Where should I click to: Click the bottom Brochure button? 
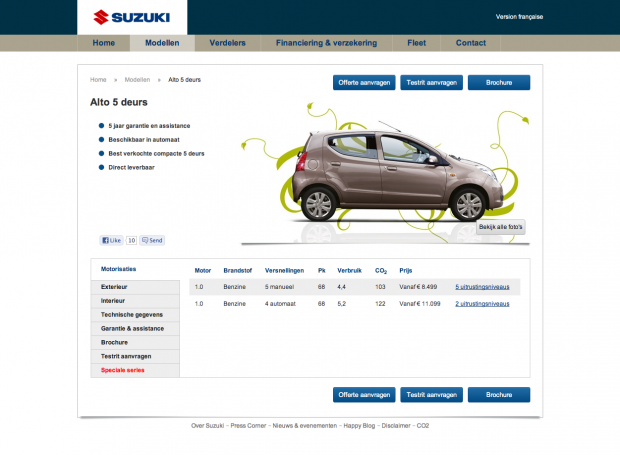(499, 395)
